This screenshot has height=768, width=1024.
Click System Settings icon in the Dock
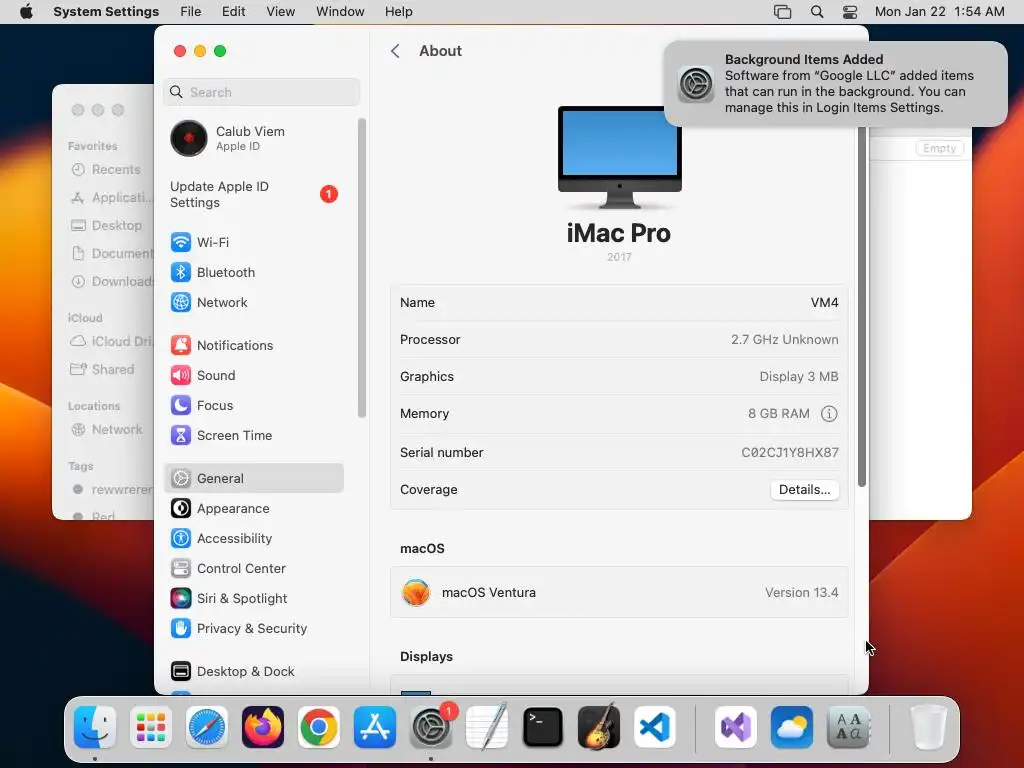tap(431, 727)
